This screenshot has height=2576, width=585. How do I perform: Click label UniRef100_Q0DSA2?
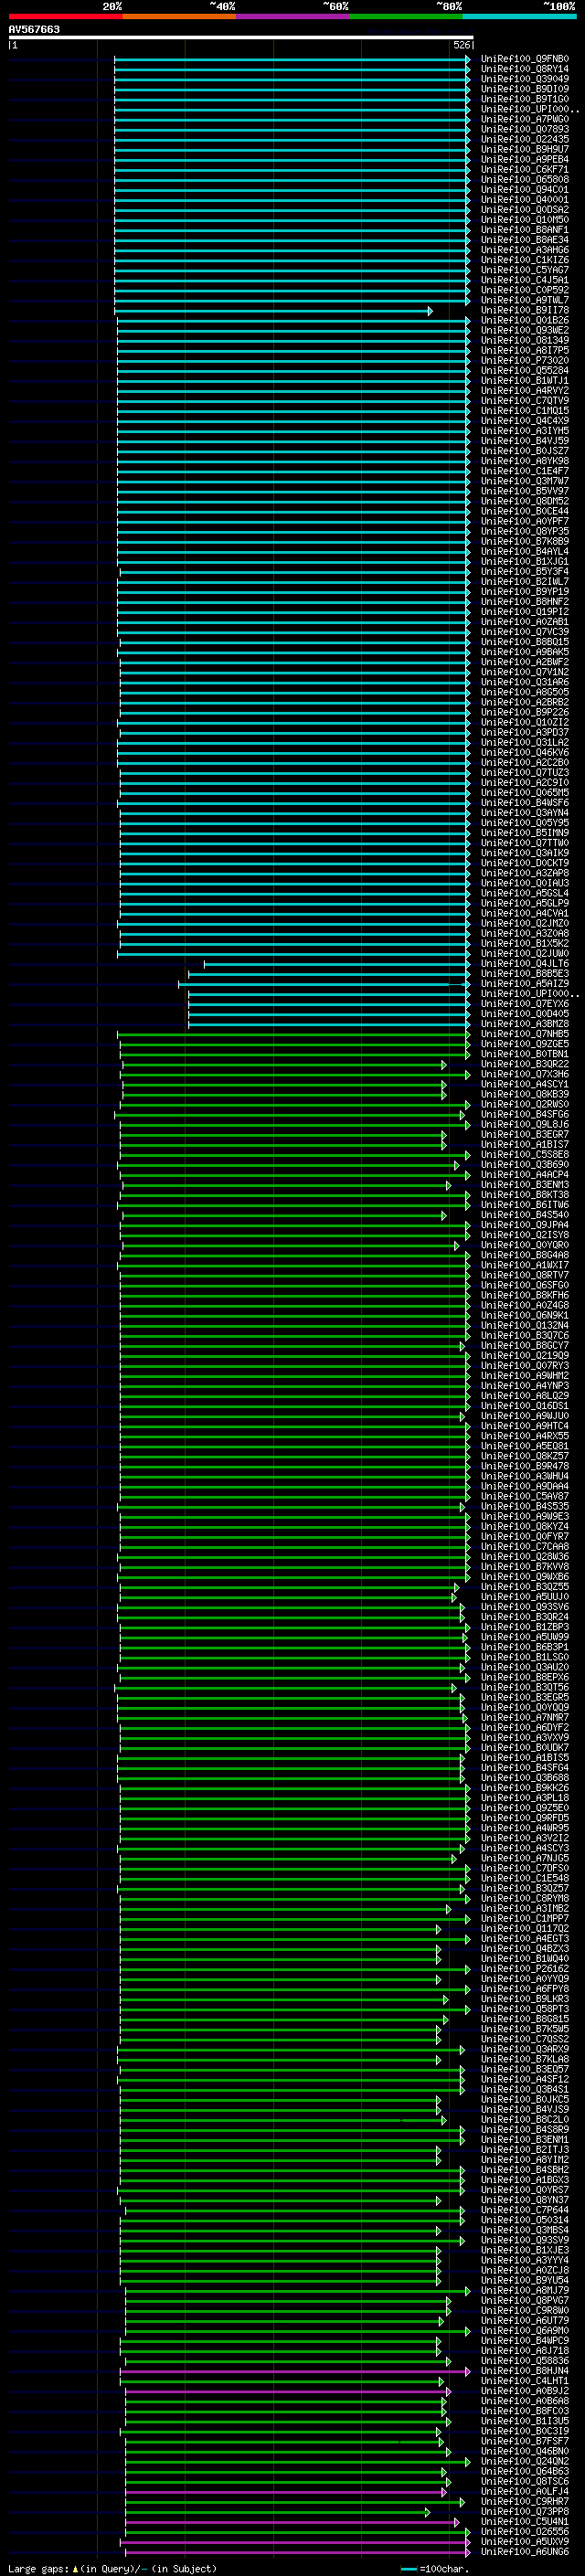[x=525, y=210]
